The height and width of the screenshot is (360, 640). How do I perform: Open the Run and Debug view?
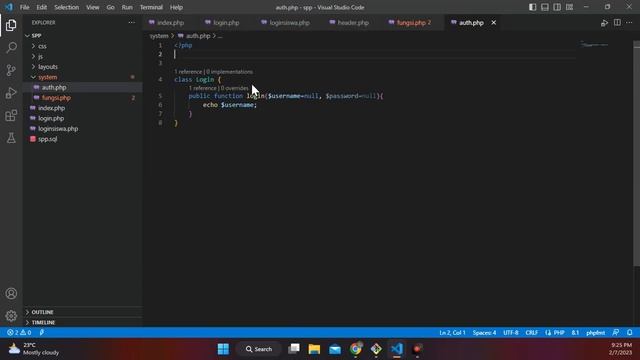(11, 93)
